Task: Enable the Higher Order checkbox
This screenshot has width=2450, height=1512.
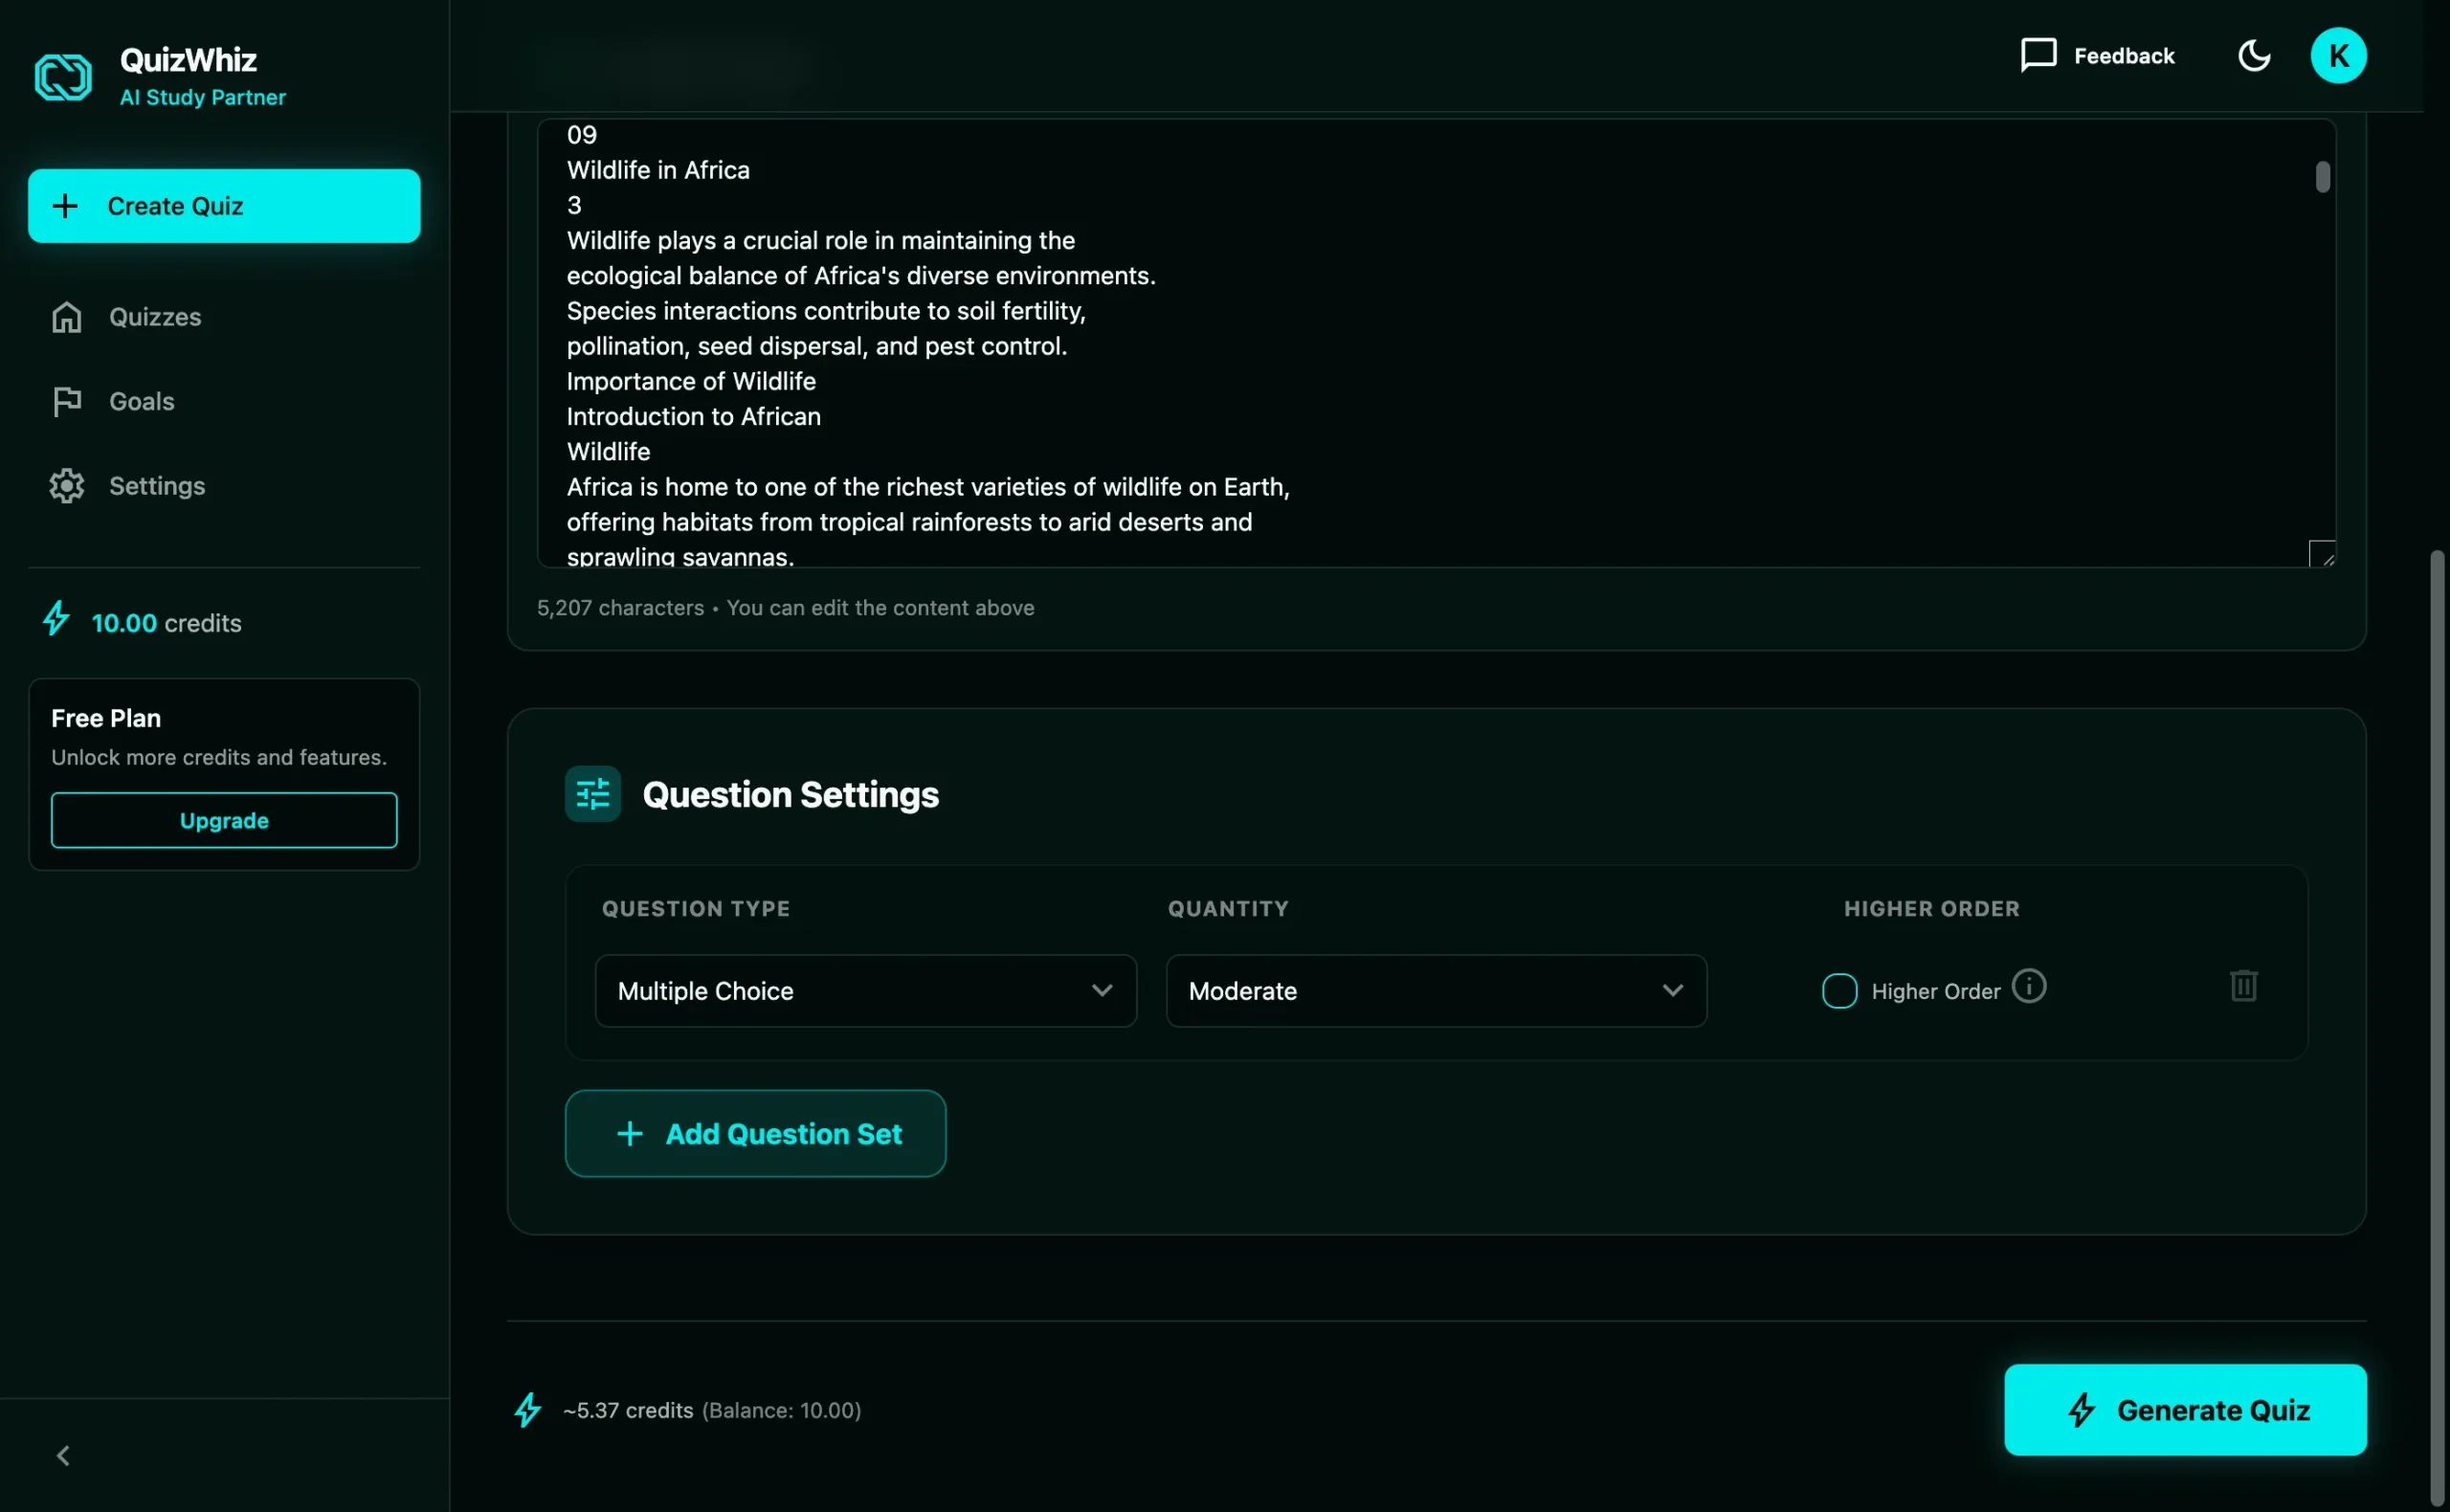Action: (1839, 991)
